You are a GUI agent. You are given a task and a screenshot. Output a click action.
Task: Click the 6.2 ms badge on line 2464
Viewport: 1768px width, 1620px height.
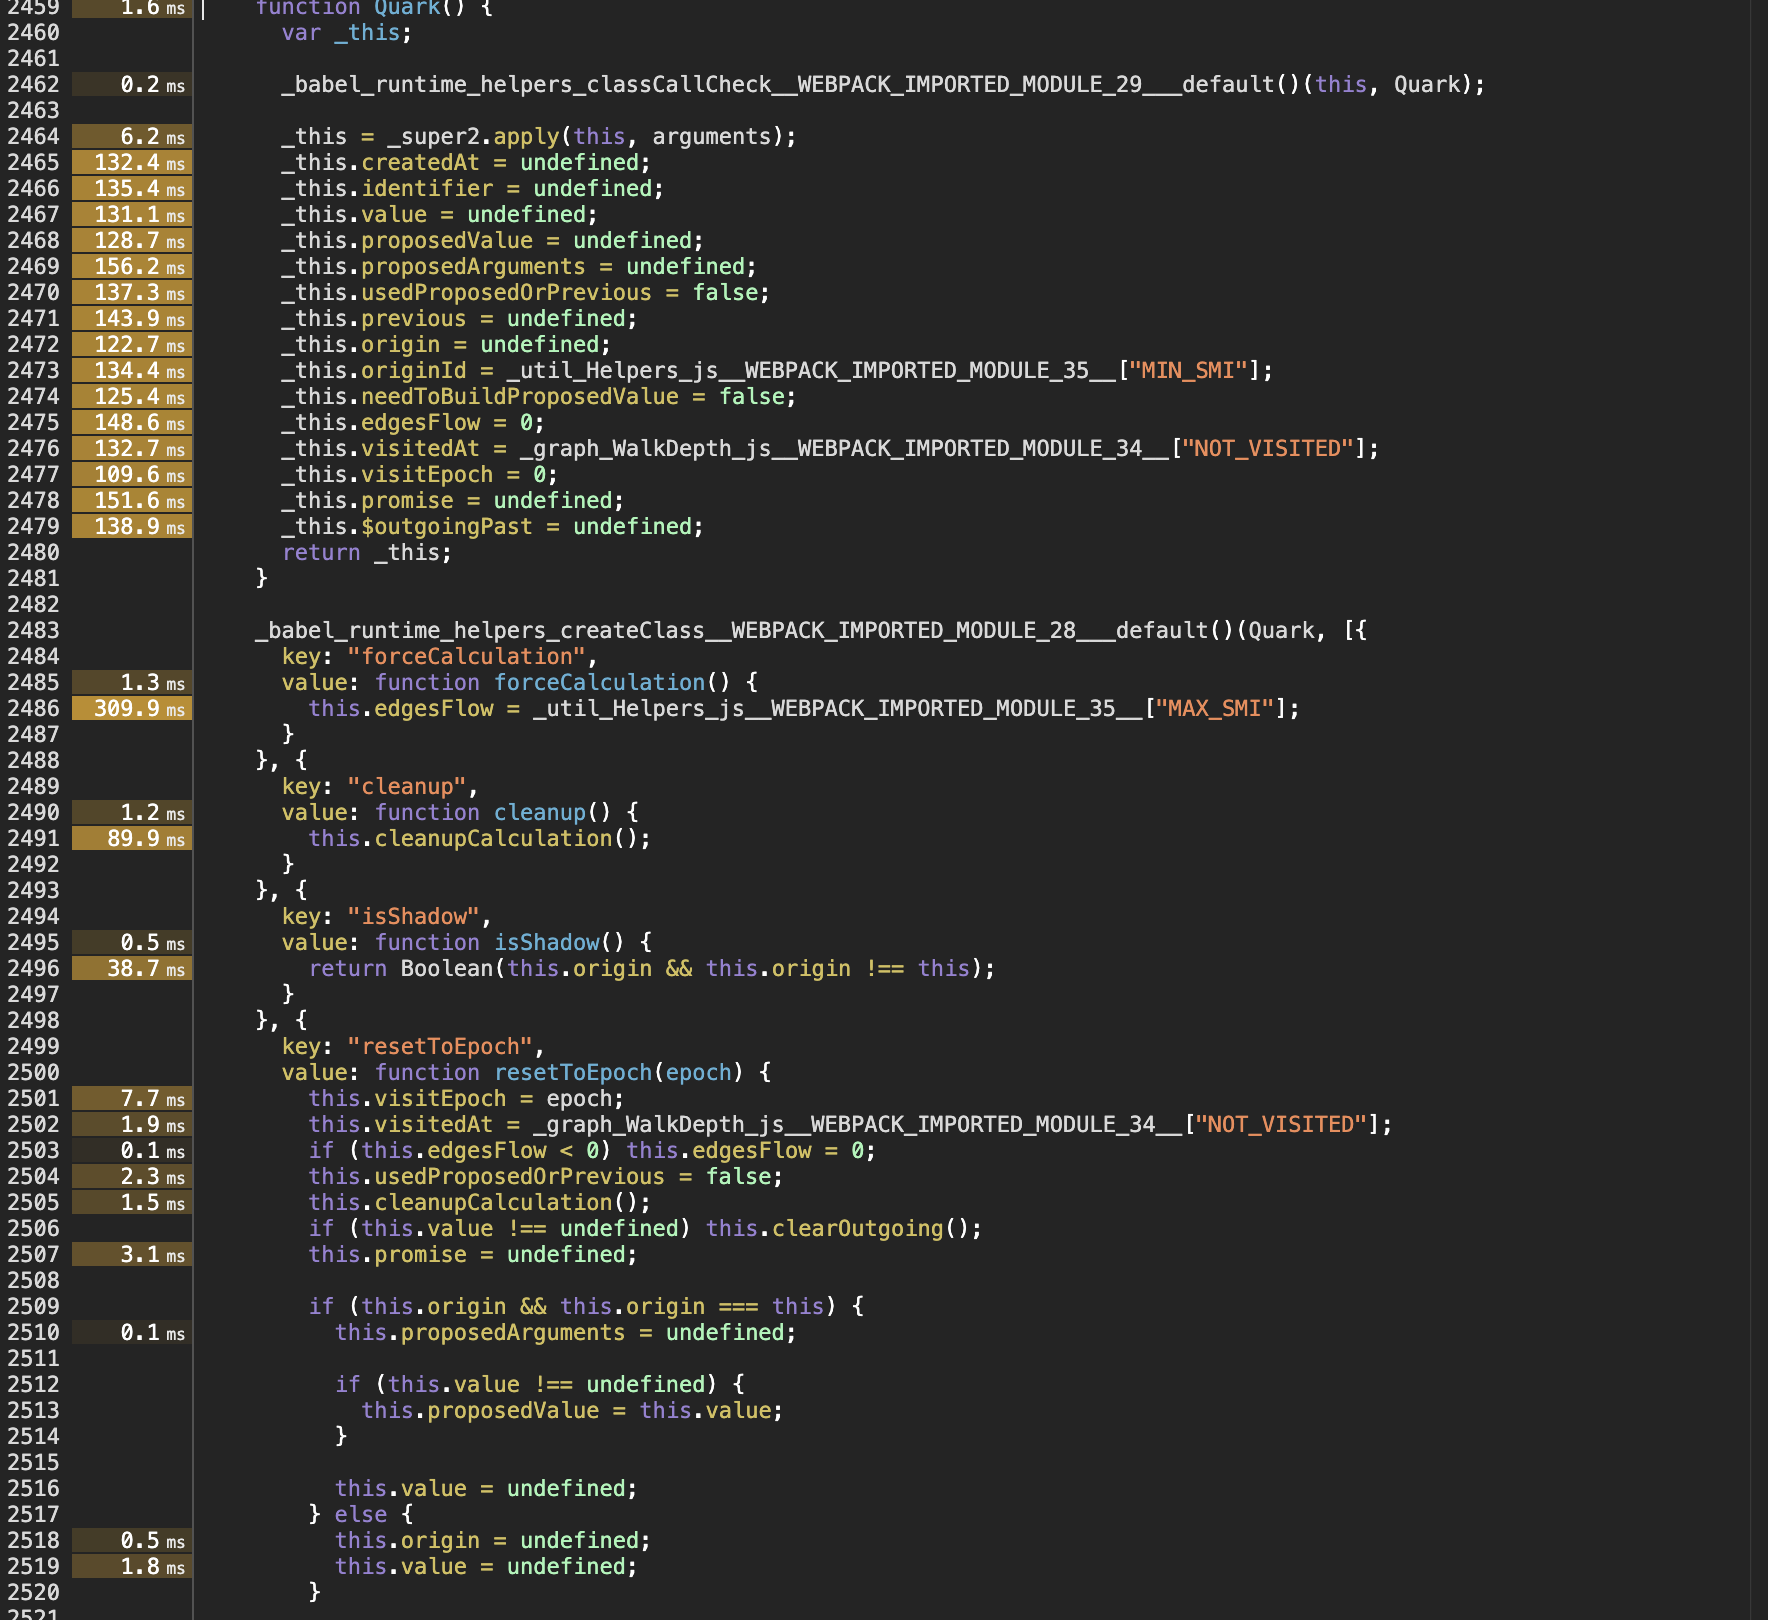130,136
